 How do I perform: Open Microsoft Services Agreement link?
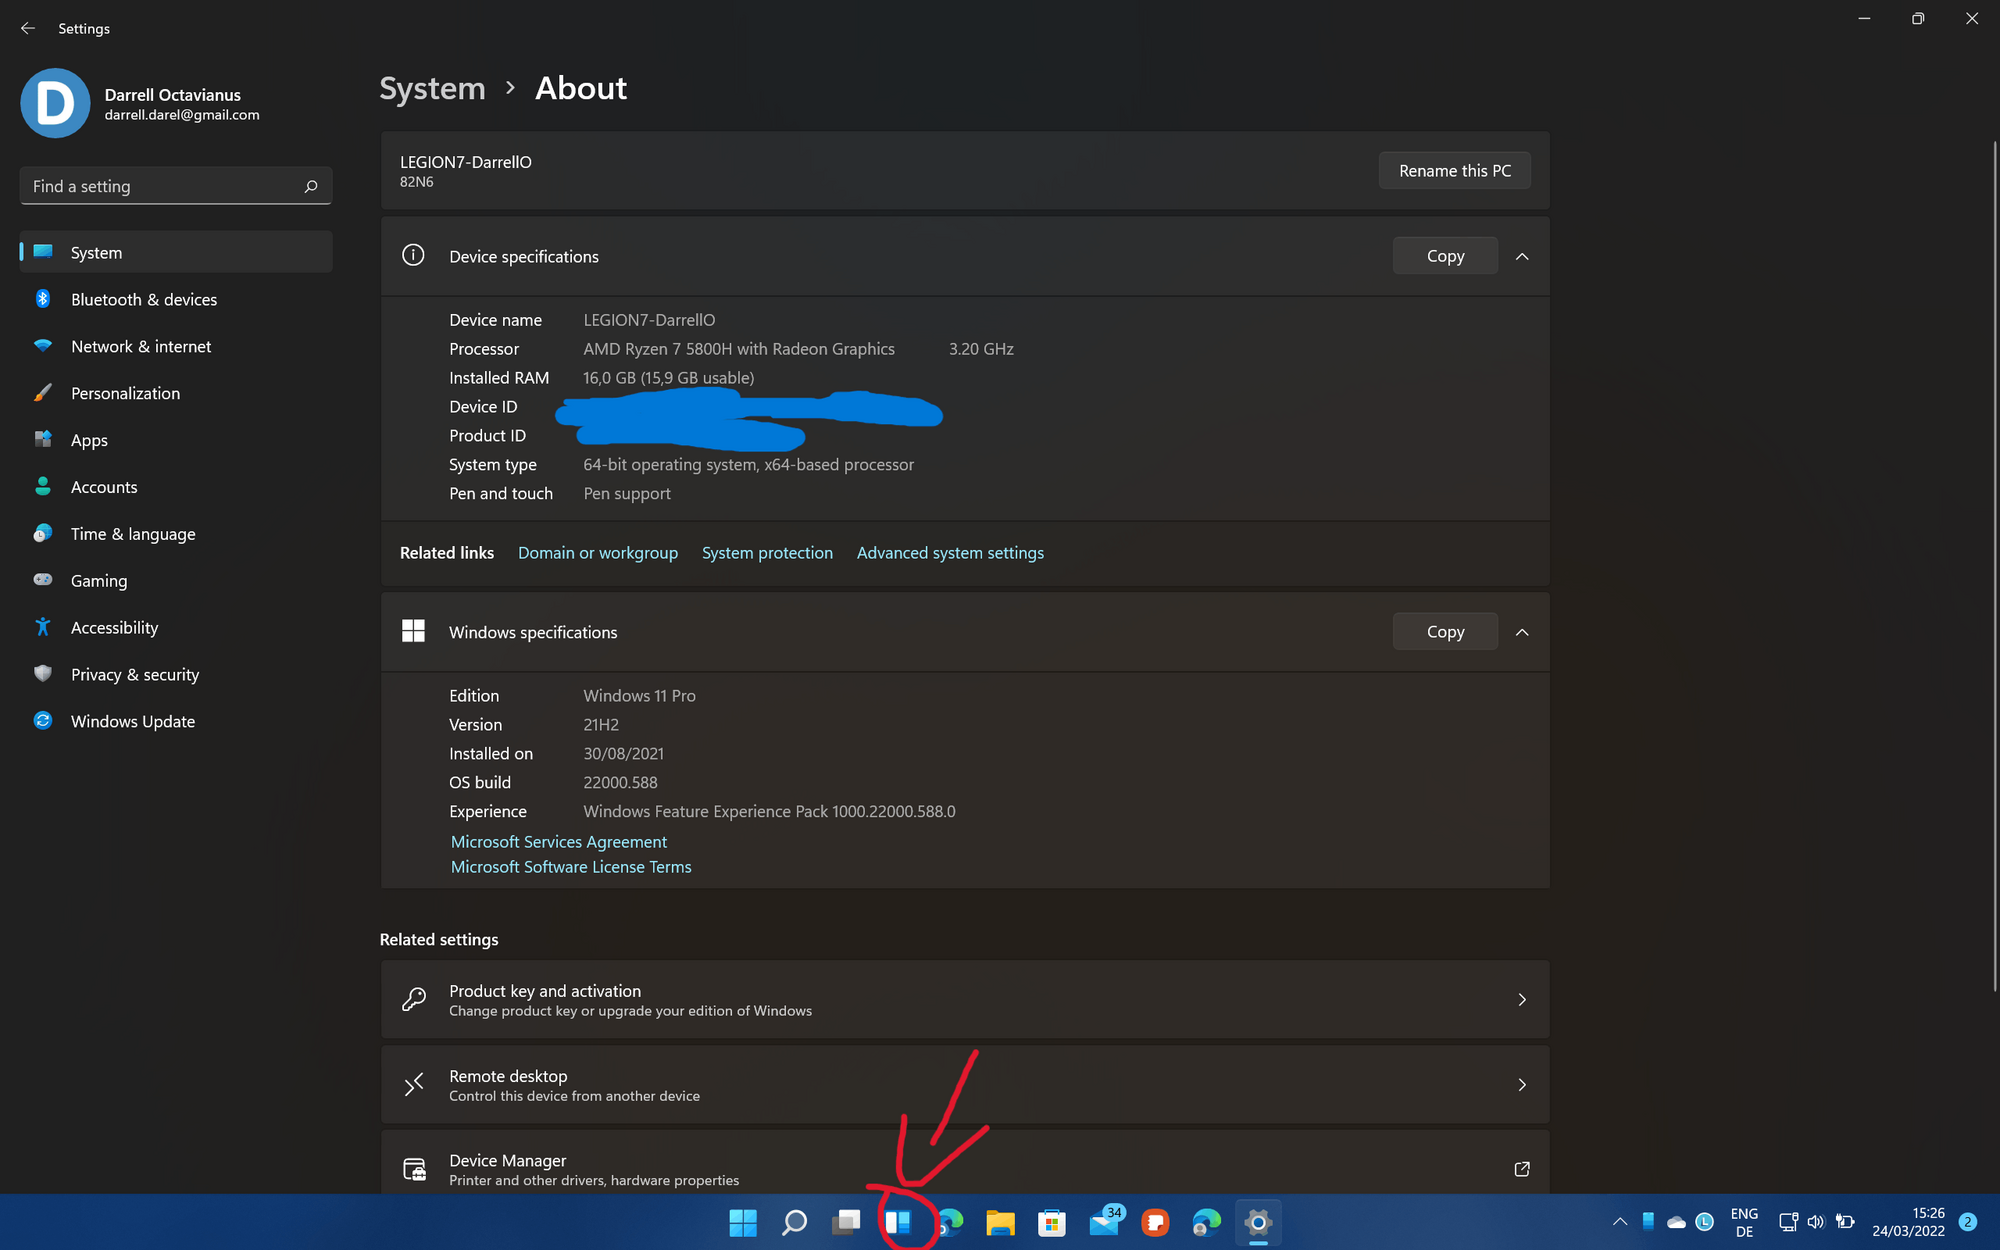[x=559, y=842]
